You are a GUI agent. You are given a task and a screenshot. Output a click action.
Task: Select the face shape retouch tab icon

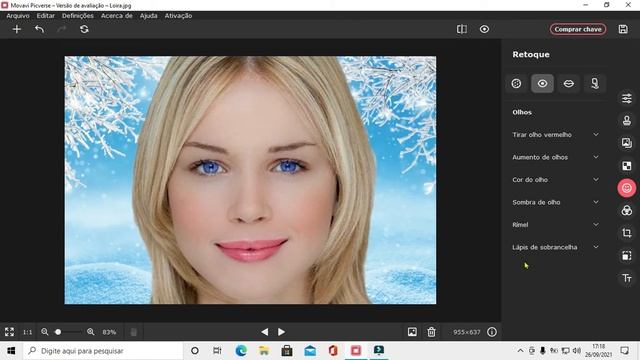click(595, 84)
